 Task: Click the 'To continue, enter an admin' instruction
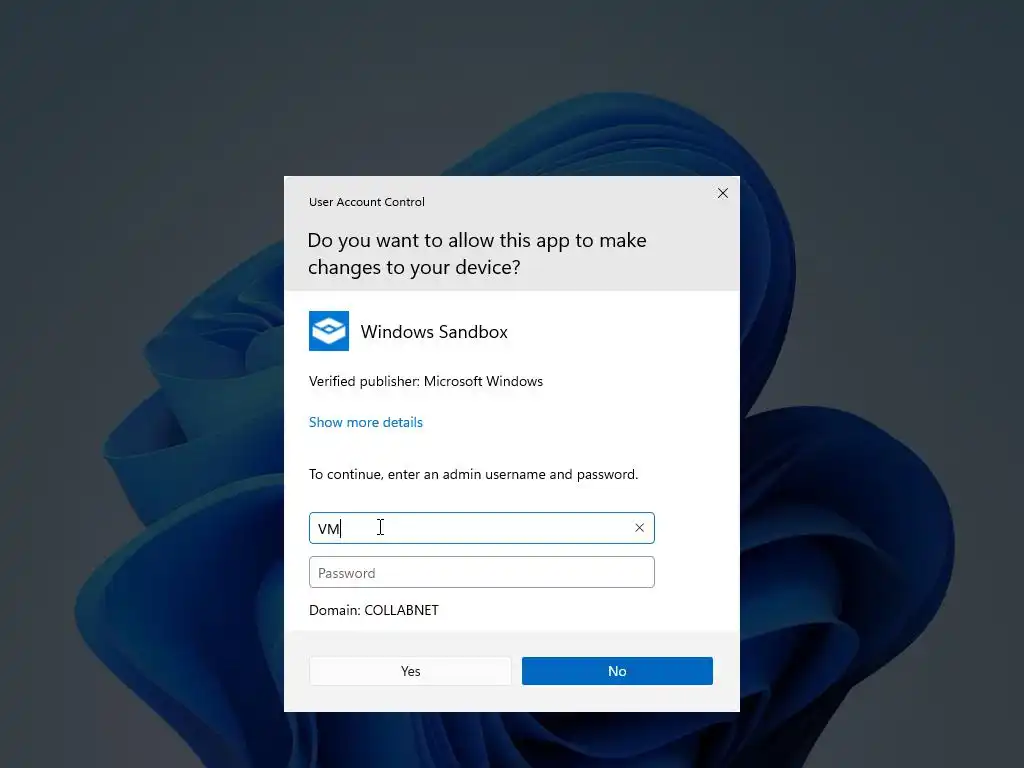[473, 475]
